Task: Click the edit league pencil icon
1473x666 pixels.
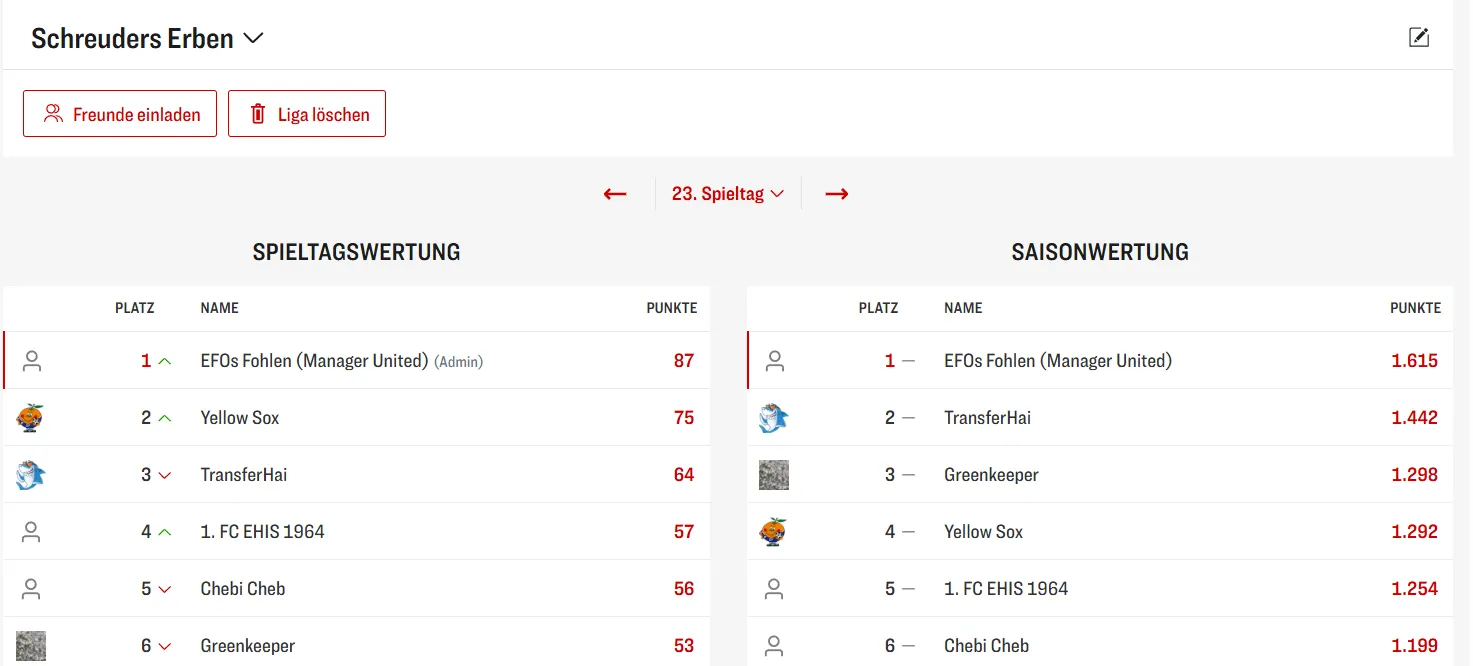Action: click(1418, 38)
